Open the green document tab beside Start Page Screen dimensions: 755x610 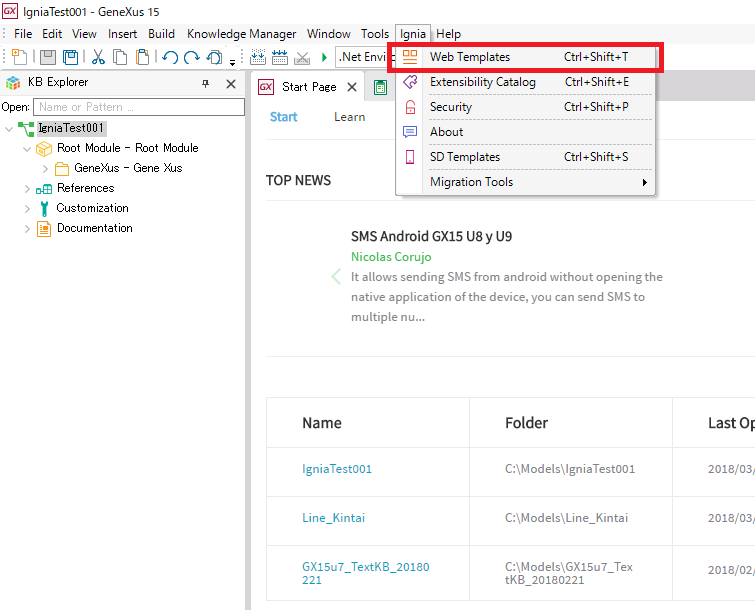[380, 87]
